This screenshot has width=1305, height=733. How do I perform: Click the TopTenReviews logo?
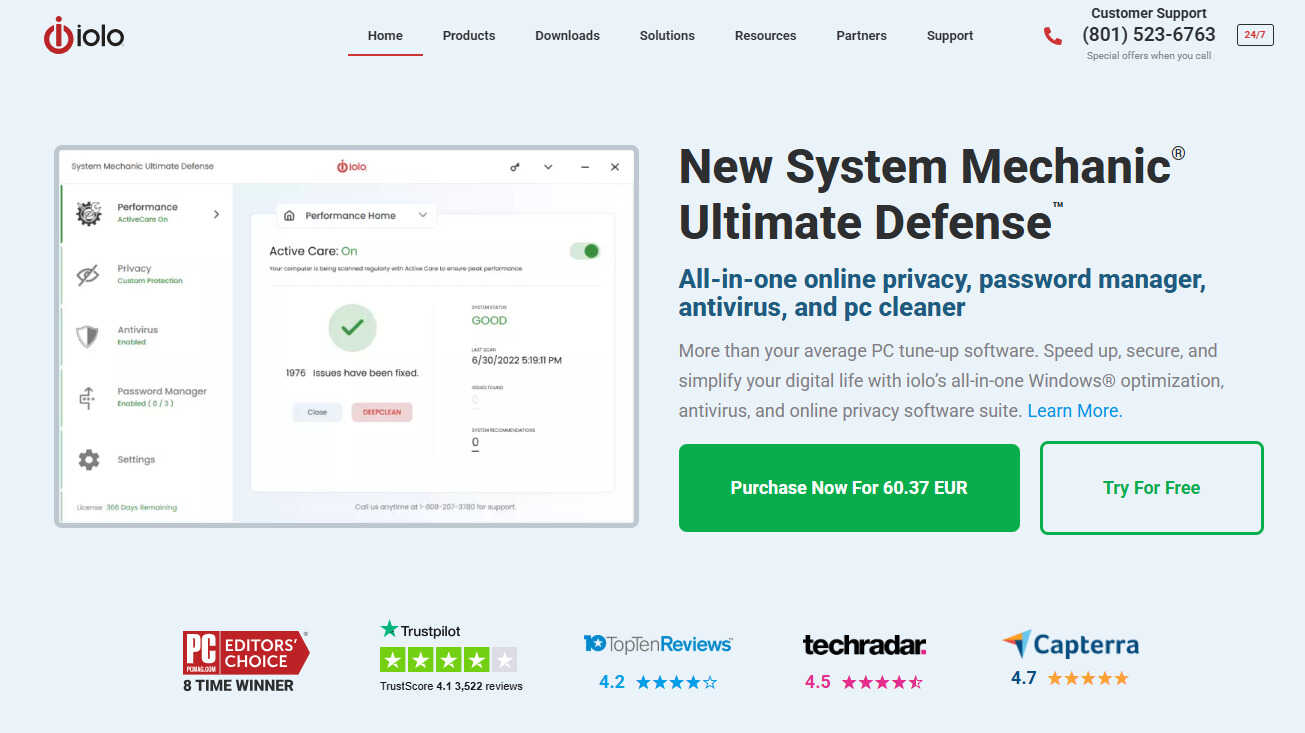point(657,644)
